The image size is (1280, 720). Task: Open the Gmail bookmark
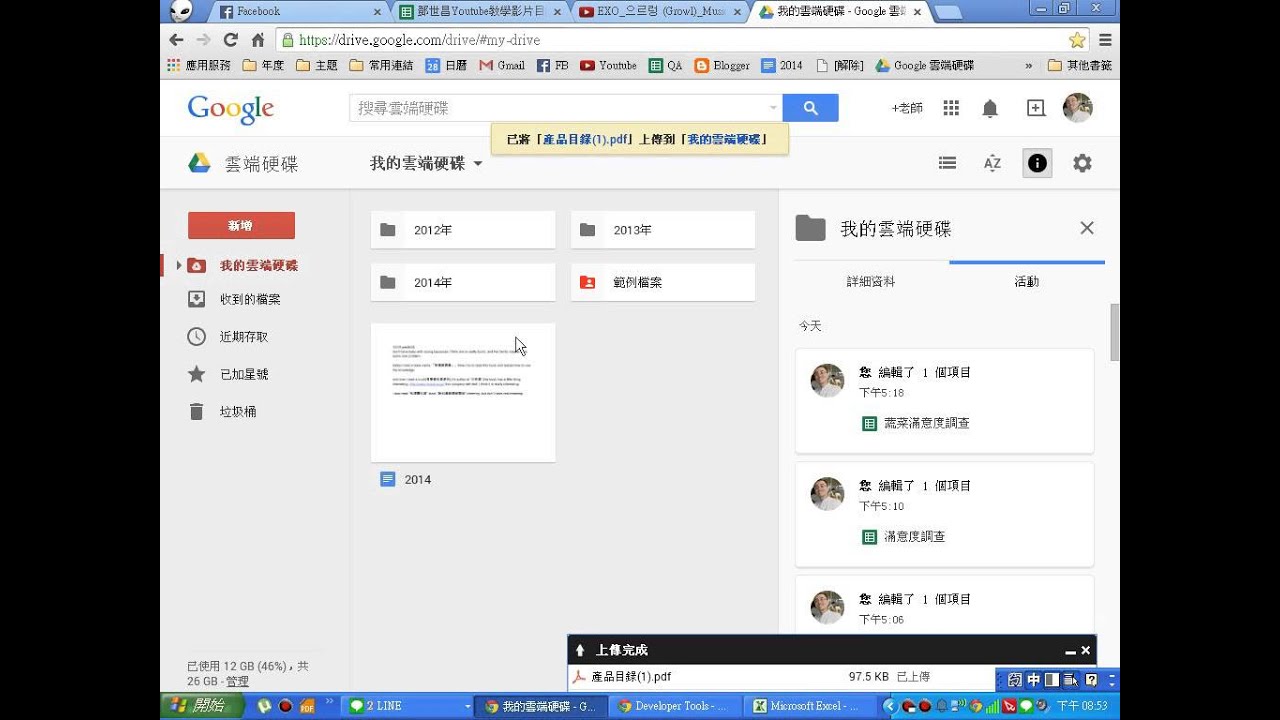click(502, 66)
